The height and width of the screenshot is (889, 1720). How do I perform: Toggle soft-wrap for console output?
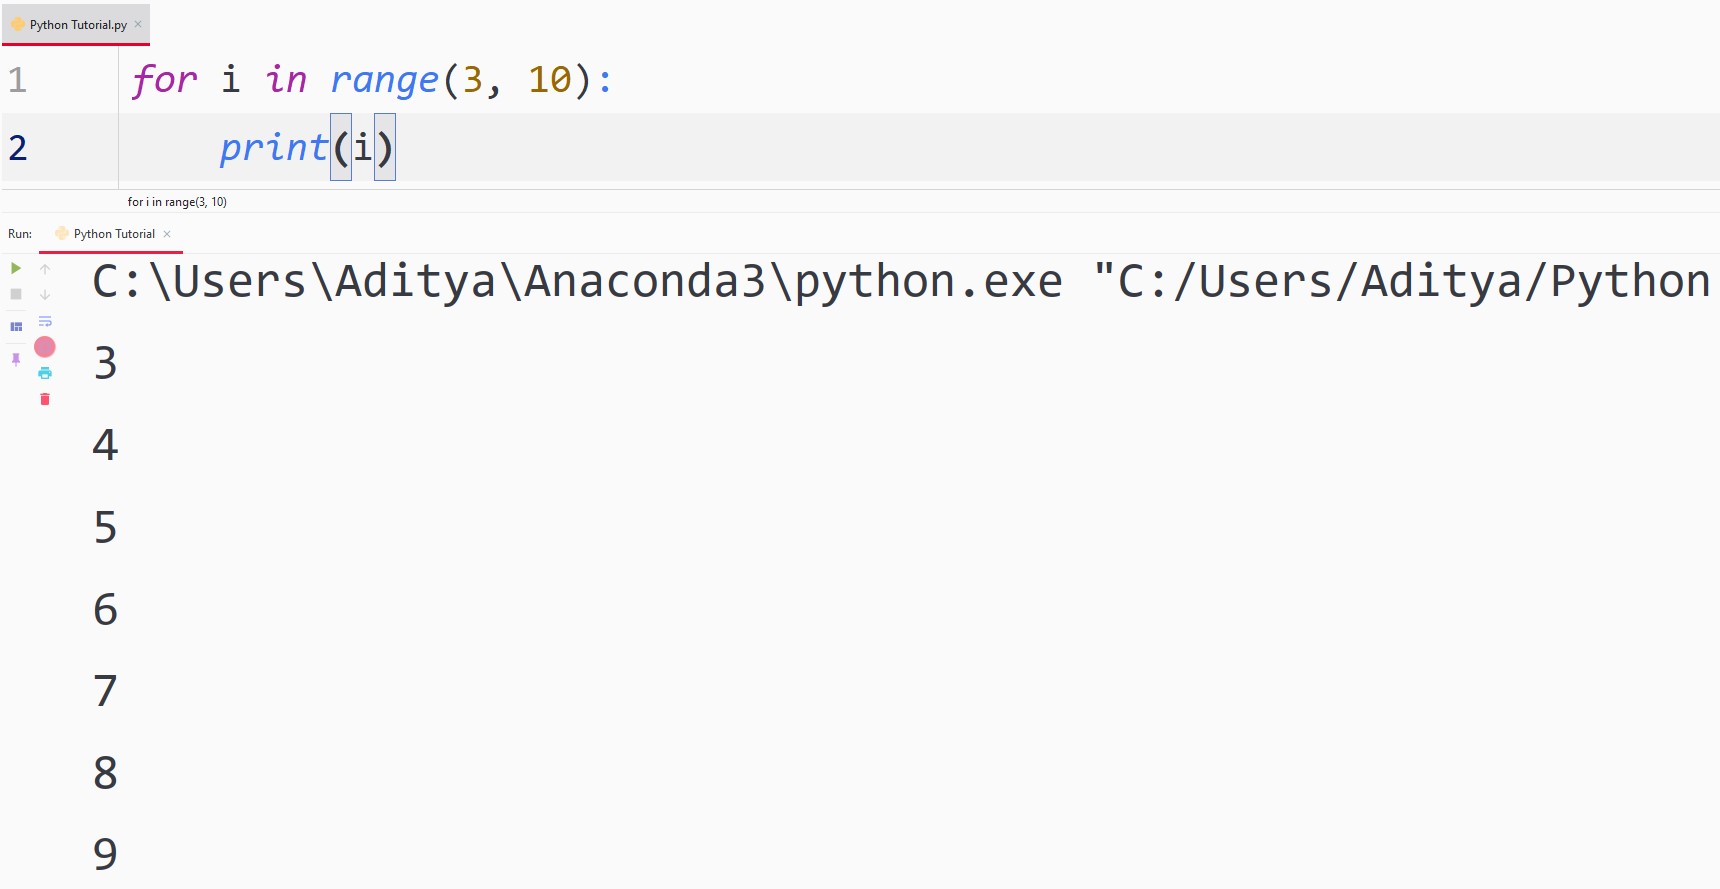coord(45,321)
